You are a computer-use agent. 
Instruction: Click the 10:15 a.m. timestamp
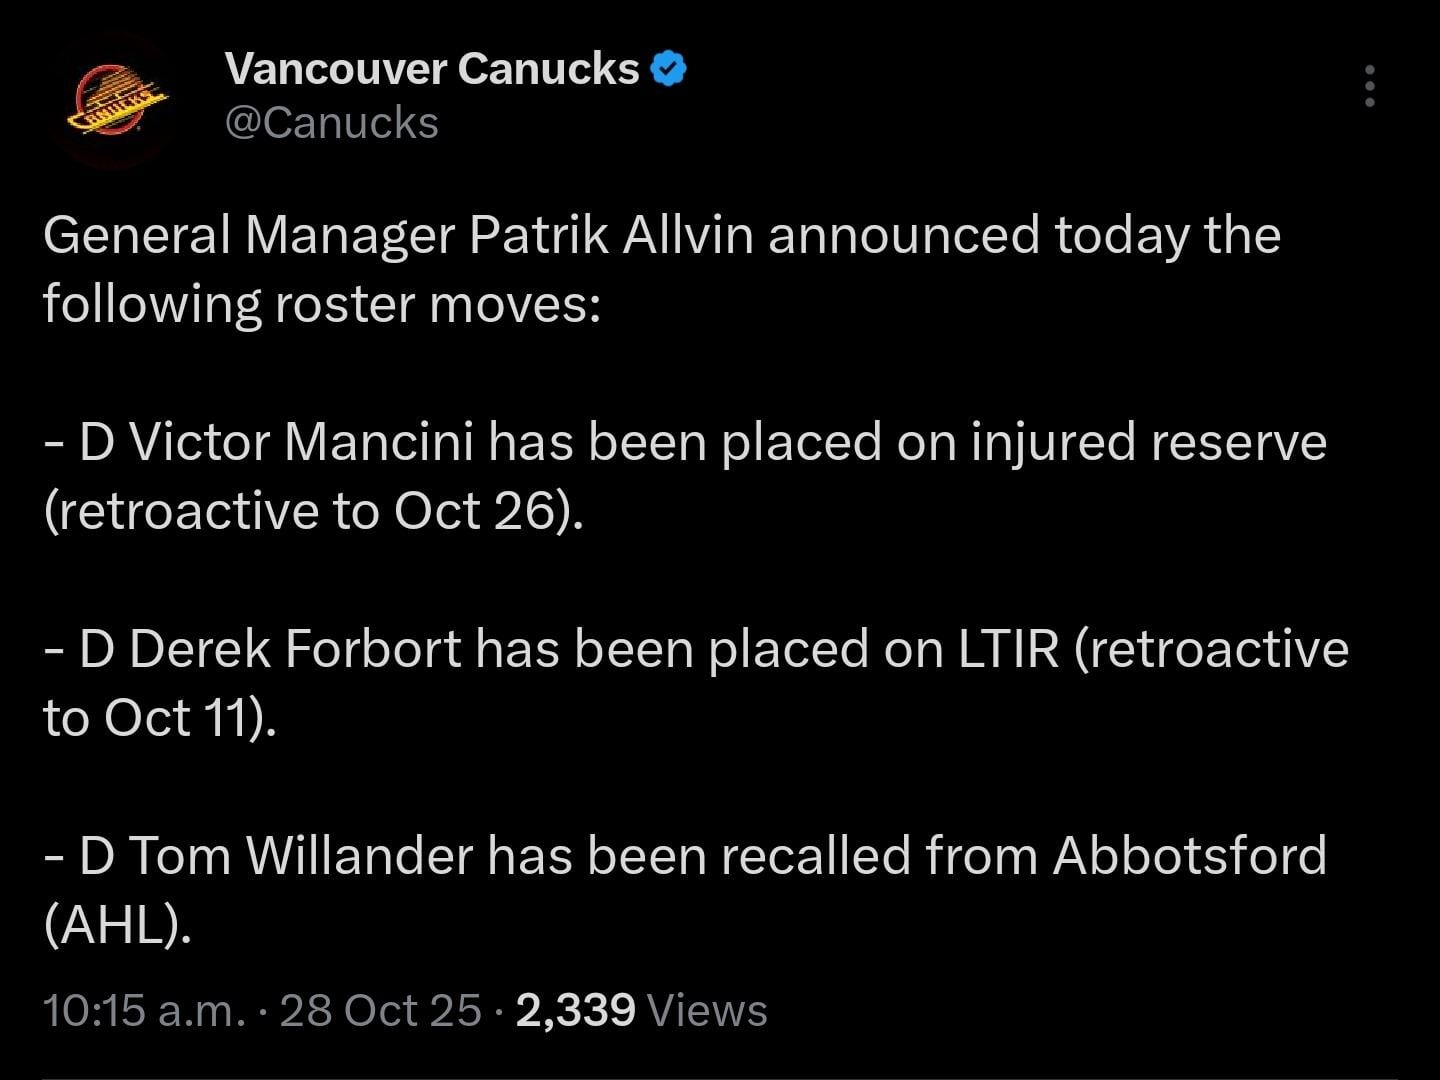(x=144, y=1011)
